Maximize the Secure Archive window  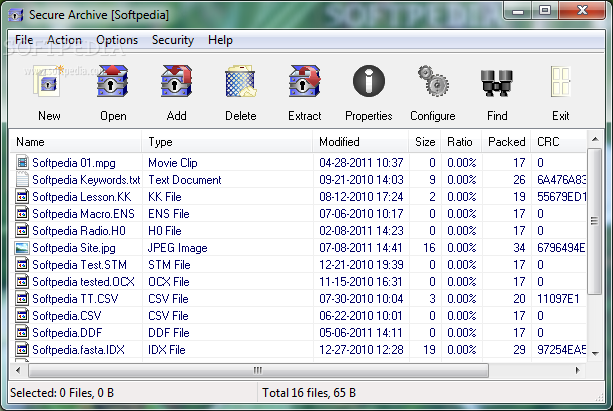tap(545, 11)
